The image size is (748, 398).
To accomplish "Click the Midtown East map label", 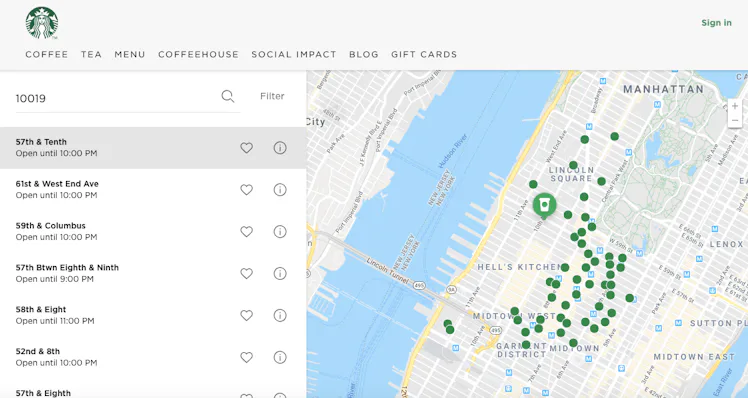I will pyautogui.click(x=694, y=357).
